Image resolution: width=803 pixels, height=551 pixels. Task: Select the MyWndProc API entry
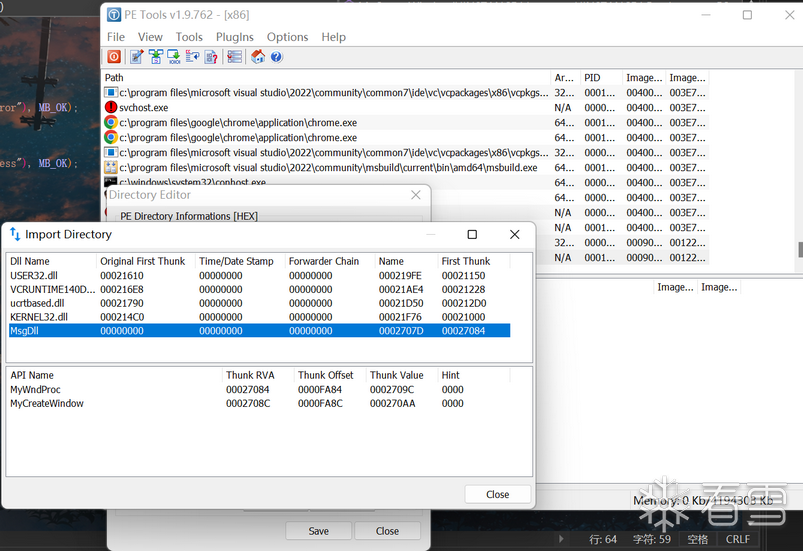click(259, 390)
